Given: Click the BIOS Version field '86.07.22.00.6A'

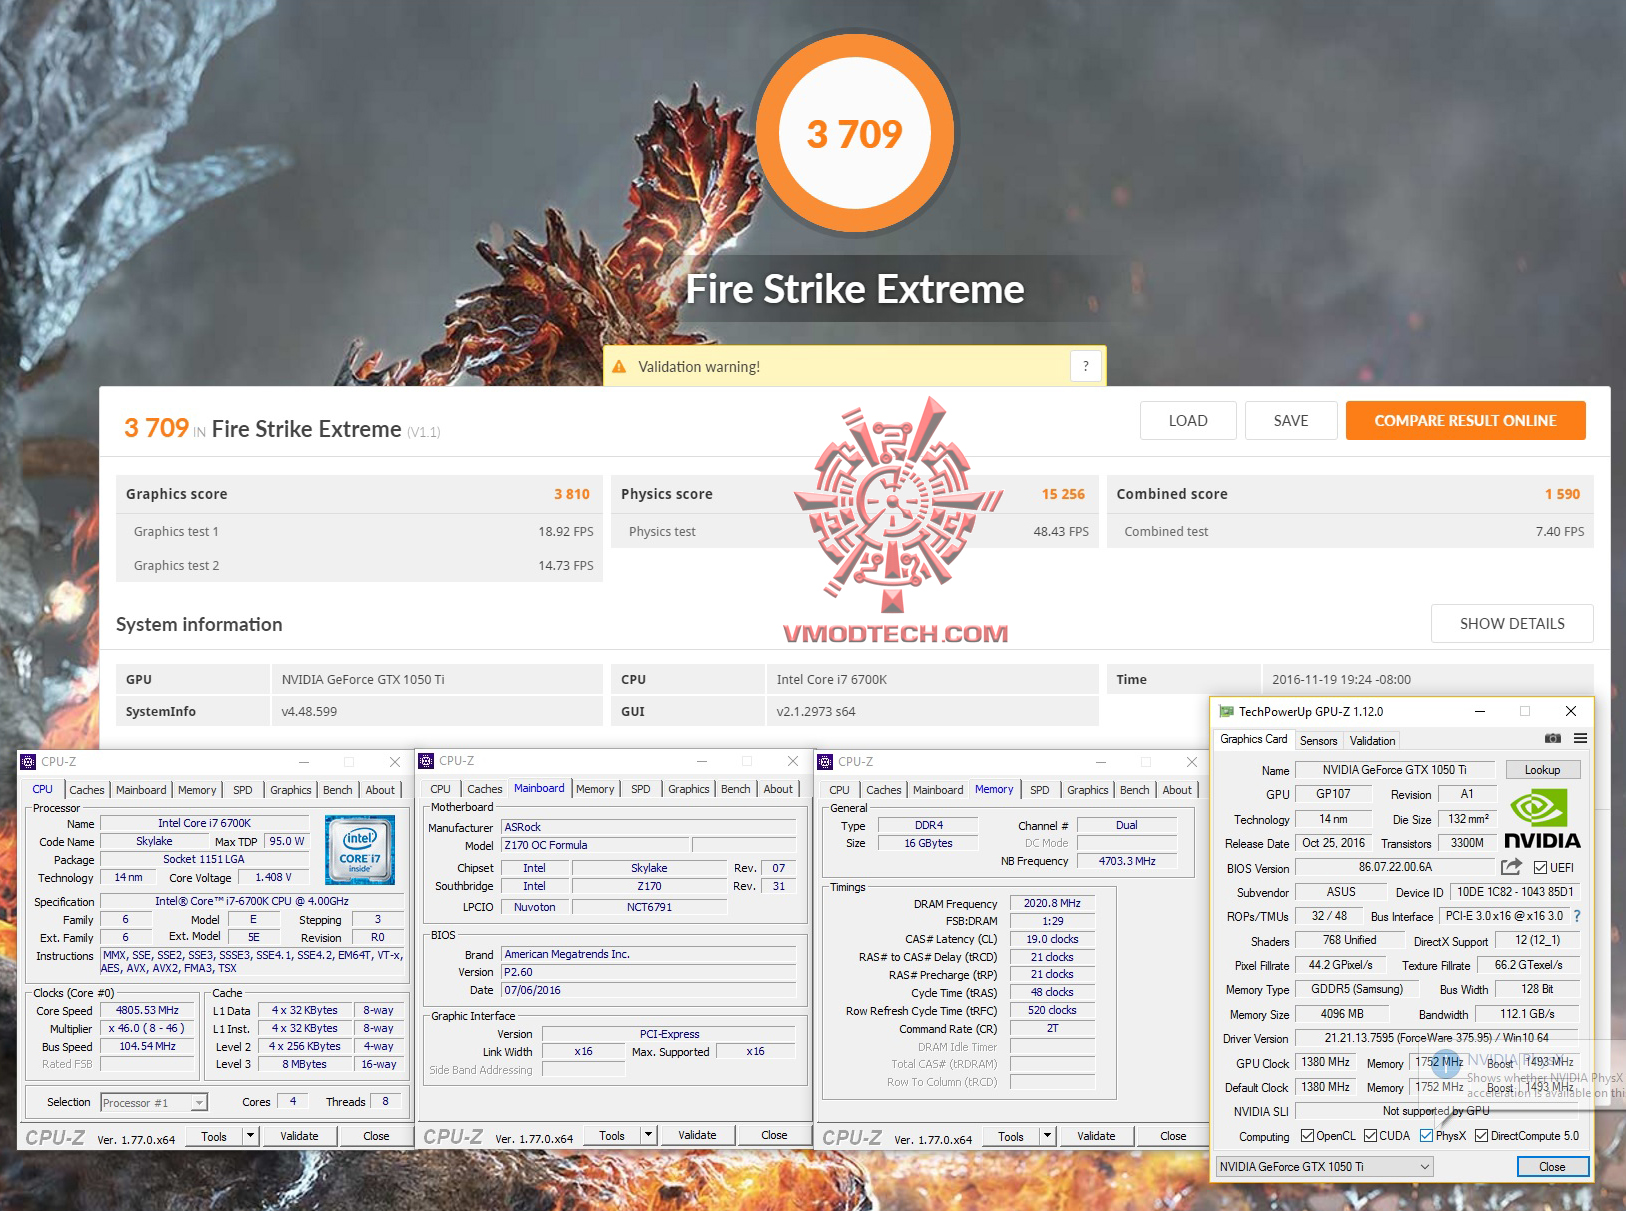Looking at the screenshot, I should 1395,867.
